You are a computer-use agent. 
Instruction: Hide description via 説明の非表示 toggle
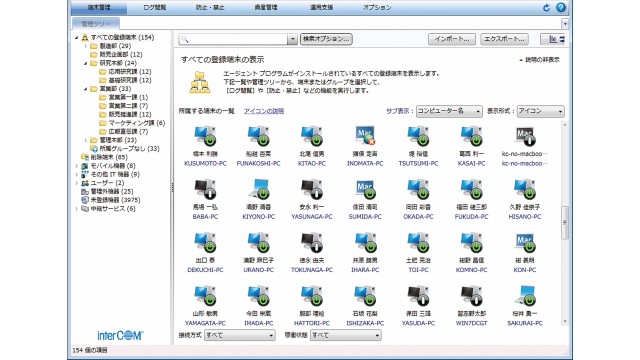(539, 60)
